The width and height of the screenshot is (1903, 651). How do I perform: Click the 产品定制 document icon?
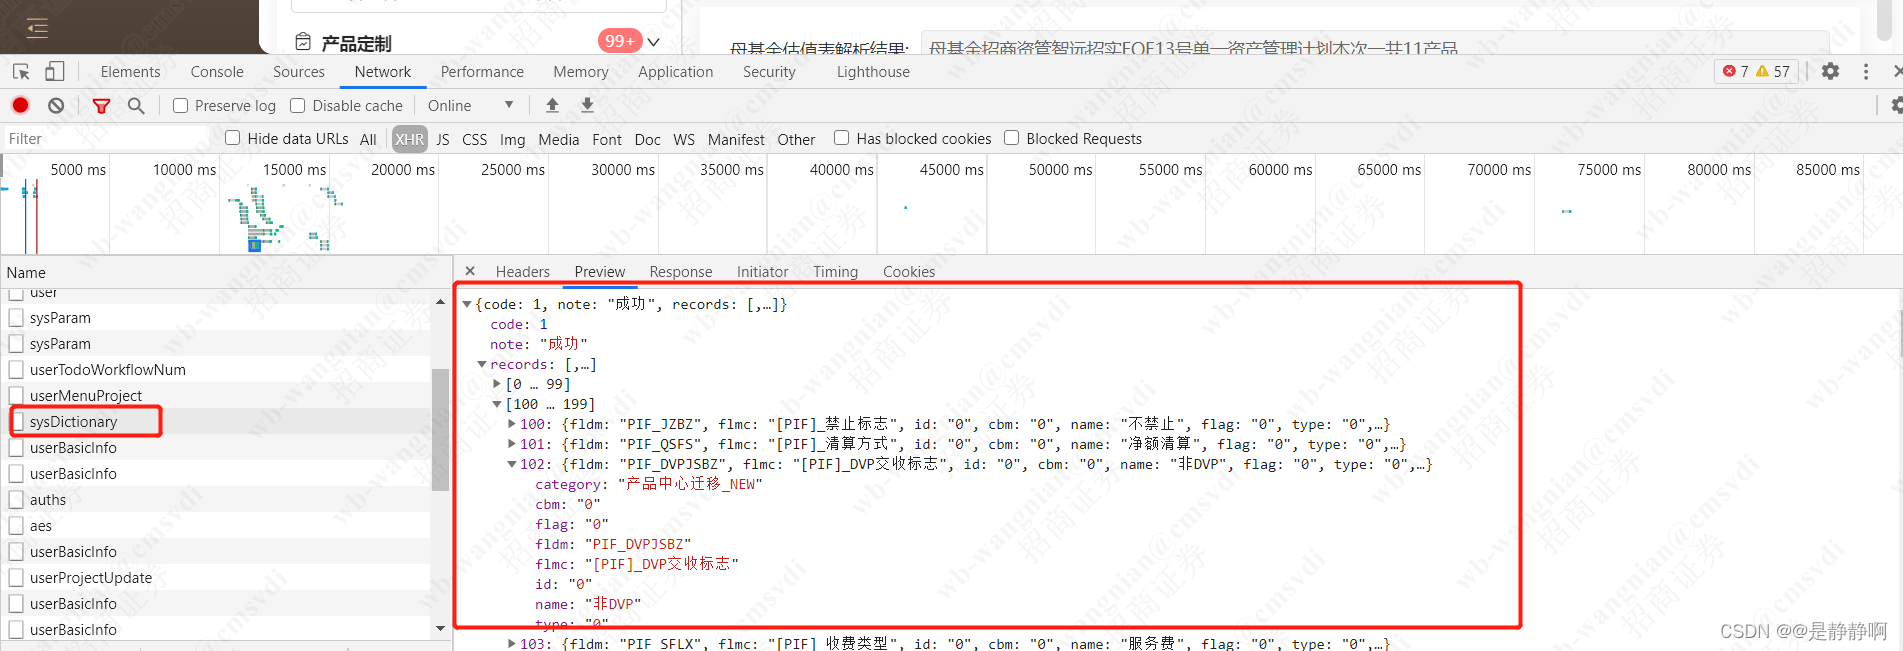click(x=303, y=42)
